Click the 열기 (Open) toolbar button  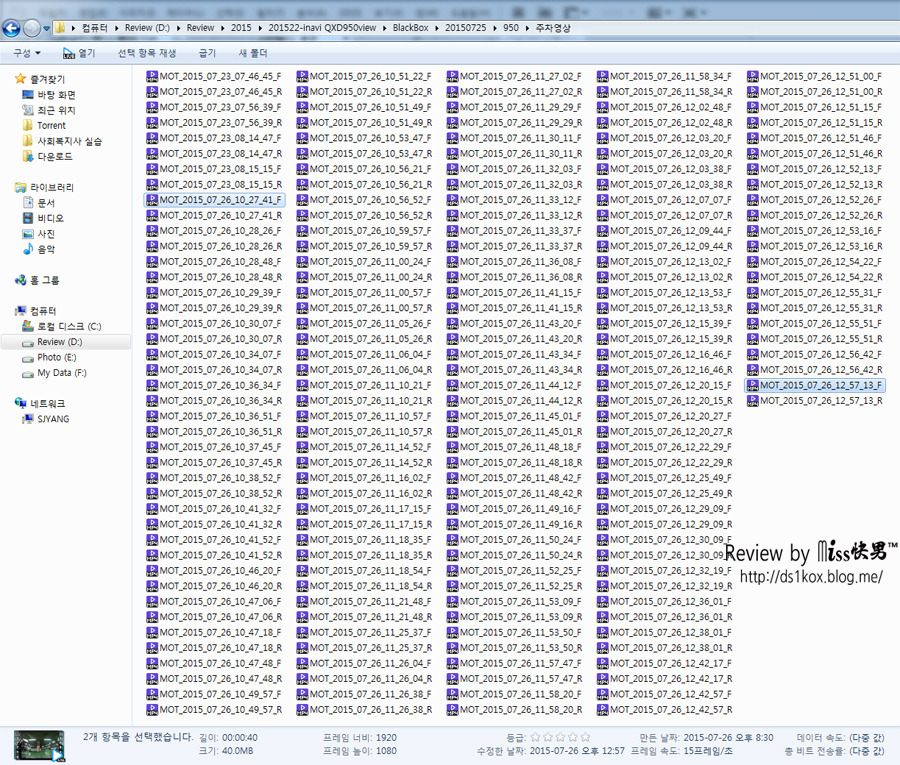coord(79,53)
